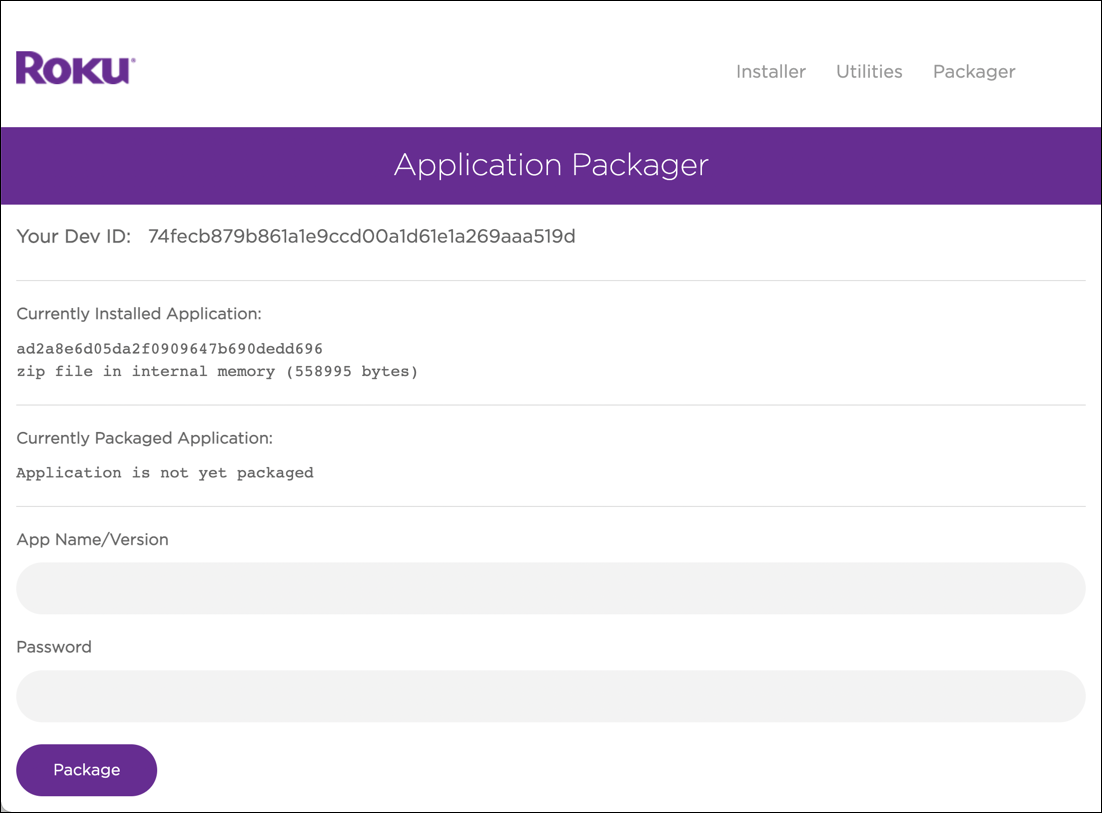
Task: Click the 'Password' label
Action: [x=54, y=647]
